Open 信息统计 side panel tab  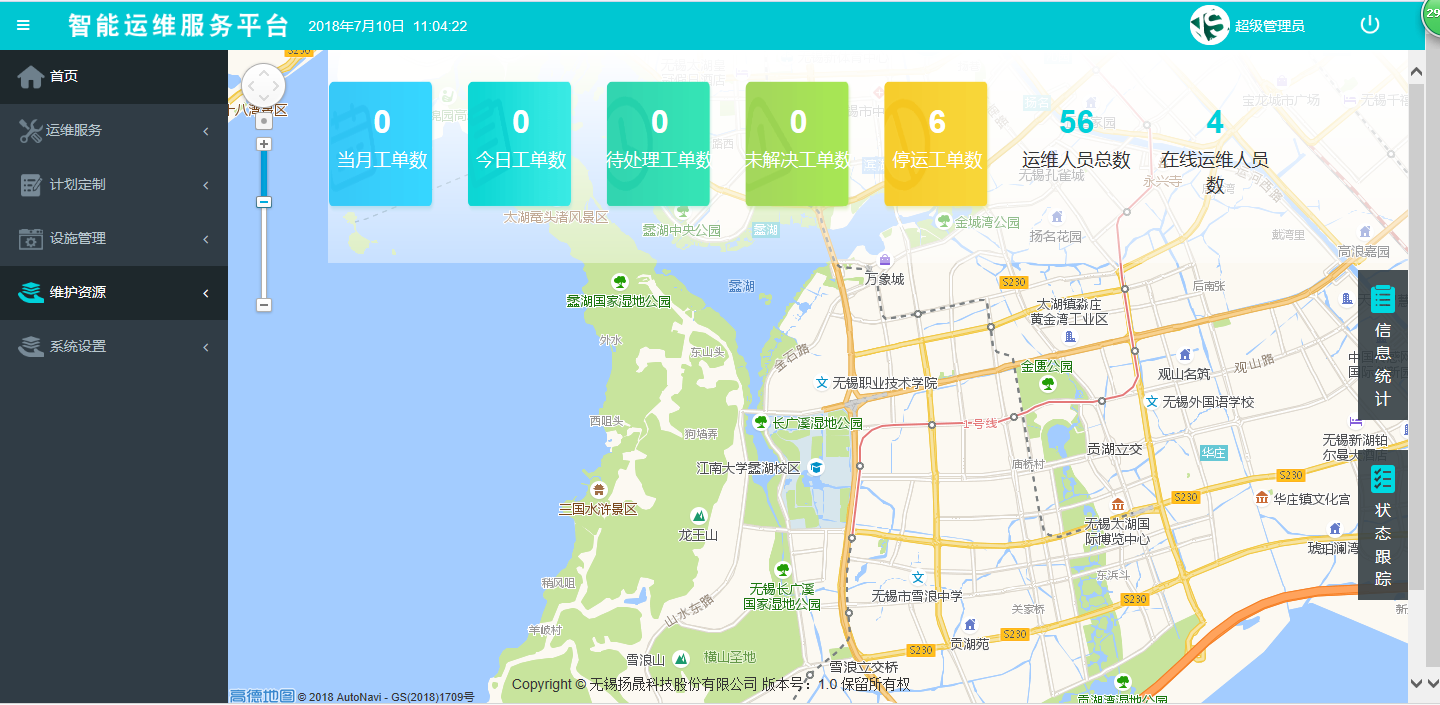coord(1383,344)
